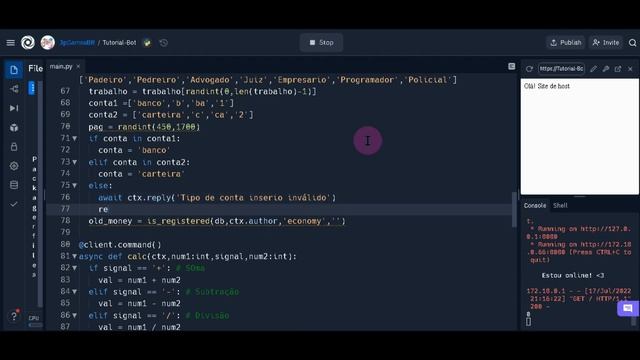Click the 'Soma' comment on line 82
This screenshot has height=360, width=640.
pyautogui.click(x=191, y=269)
